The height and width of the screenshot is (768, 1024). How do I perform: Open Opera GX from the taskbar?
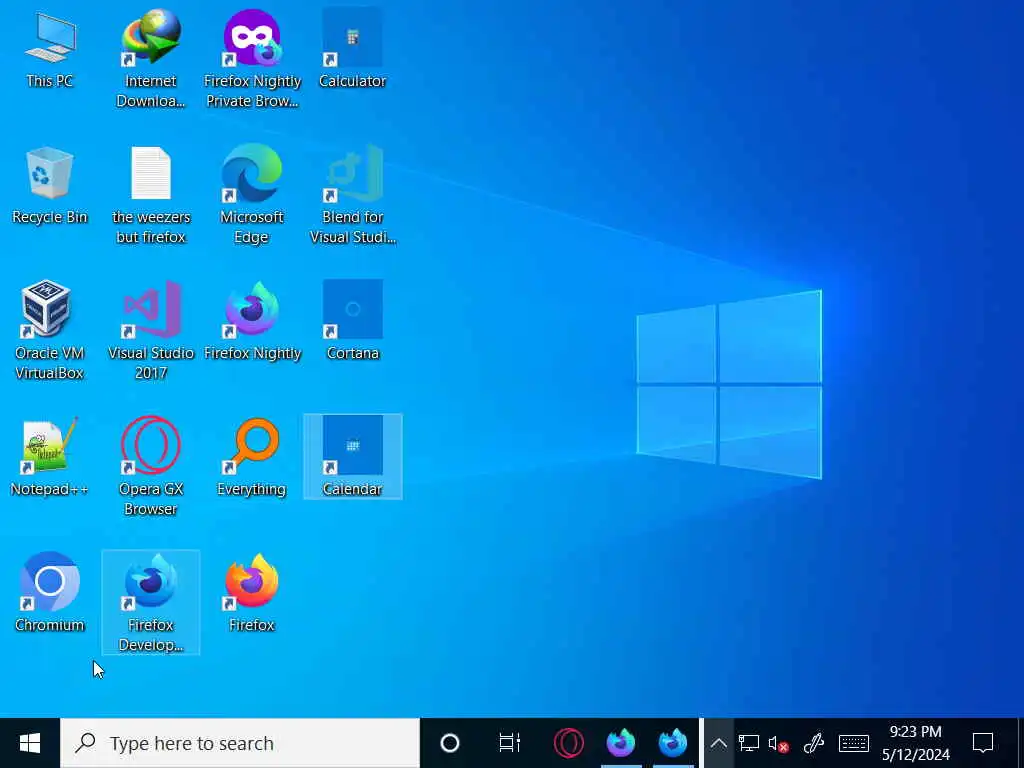(x=568, y=743)
